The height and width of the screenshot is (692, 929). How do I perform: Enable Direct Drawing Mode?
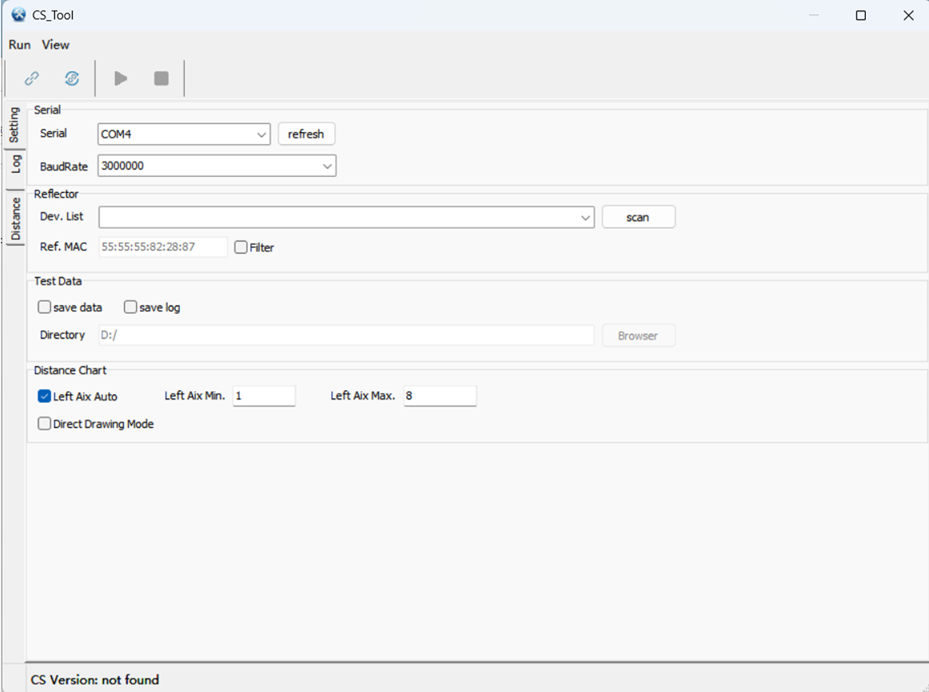44,423
